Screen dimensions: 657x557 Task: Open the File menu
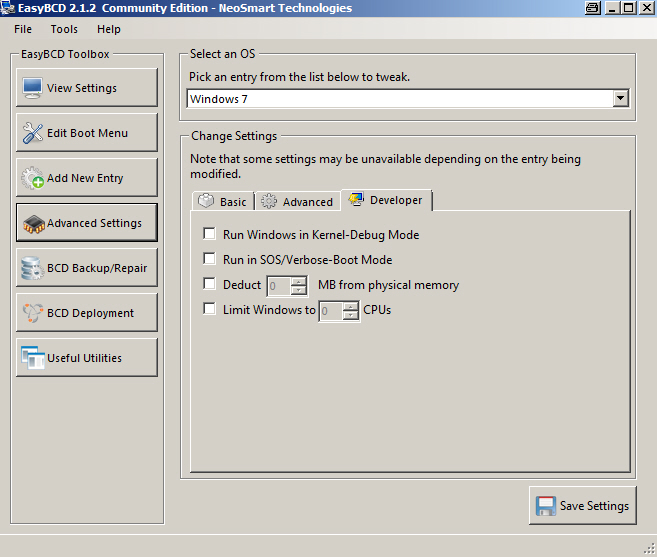pos(23,29)
